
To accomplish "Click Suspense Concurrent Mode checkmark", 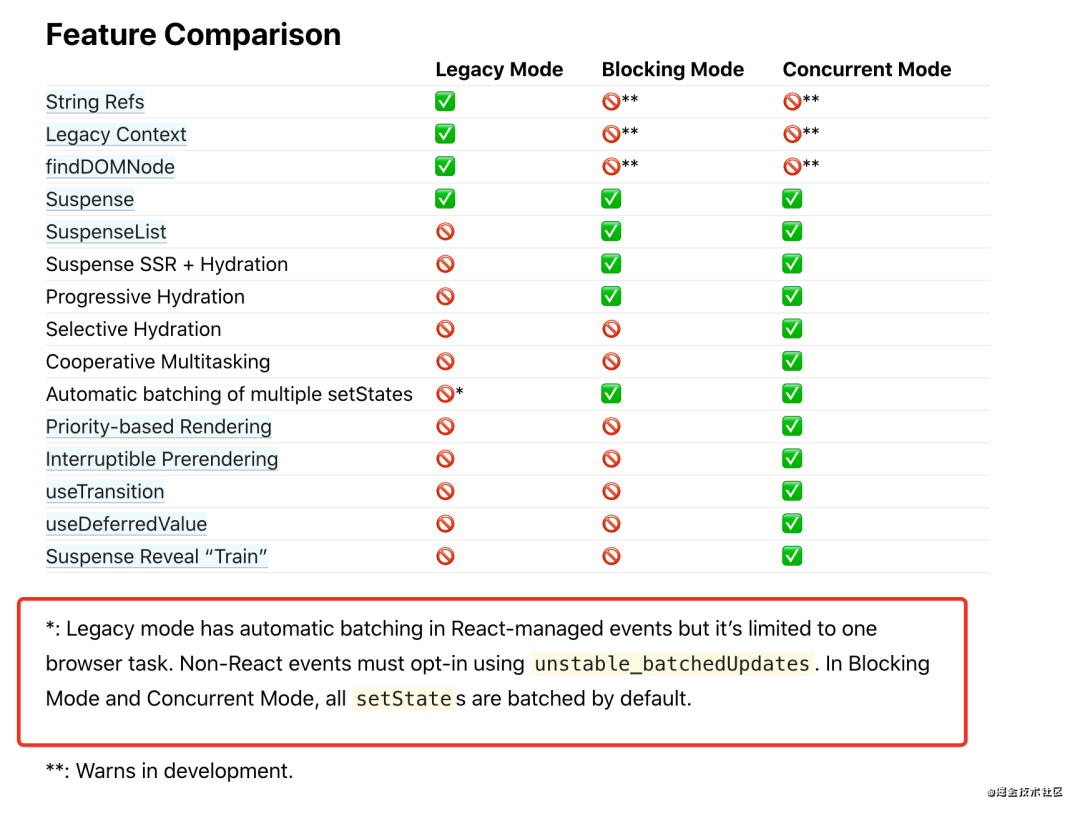I will pos(792,198).
